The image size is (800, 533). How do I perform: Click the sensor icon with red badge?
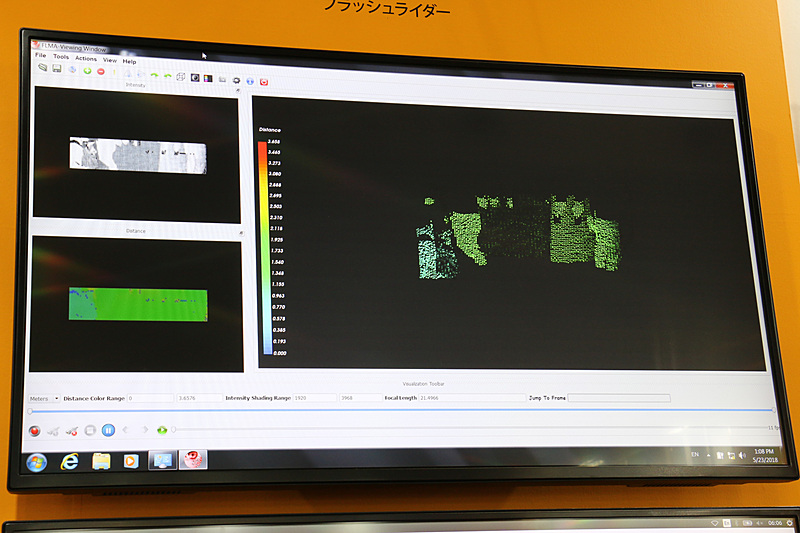point(71,432)
